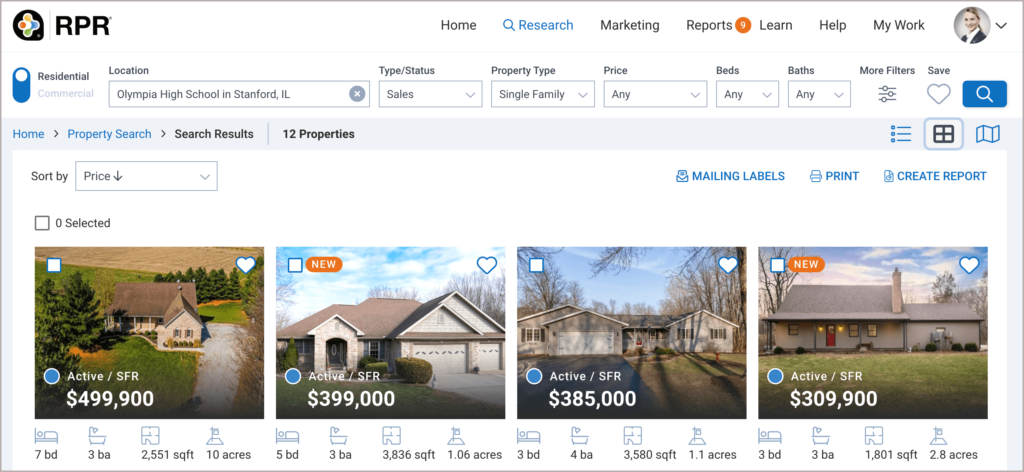
Task: Open the Sort by Price dropdown
Action: (x=148, y=177)
